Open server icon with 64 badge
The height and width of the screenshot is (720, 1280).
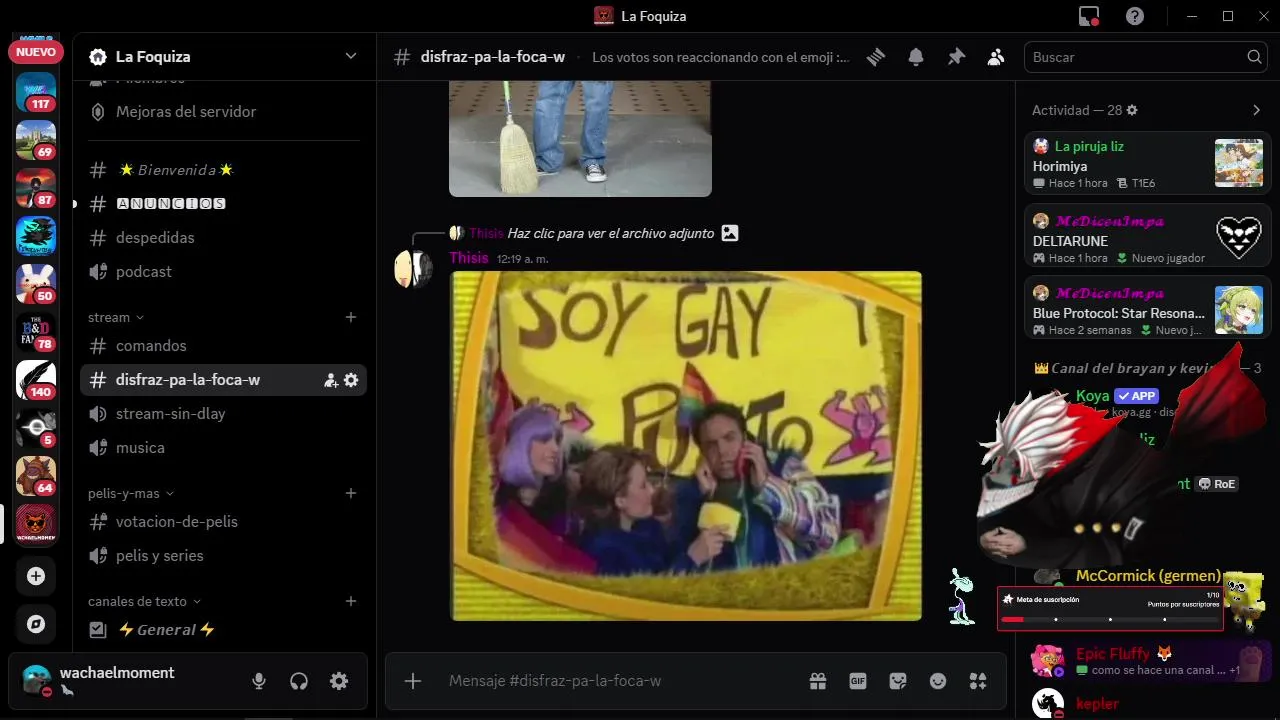pos(36,476)
